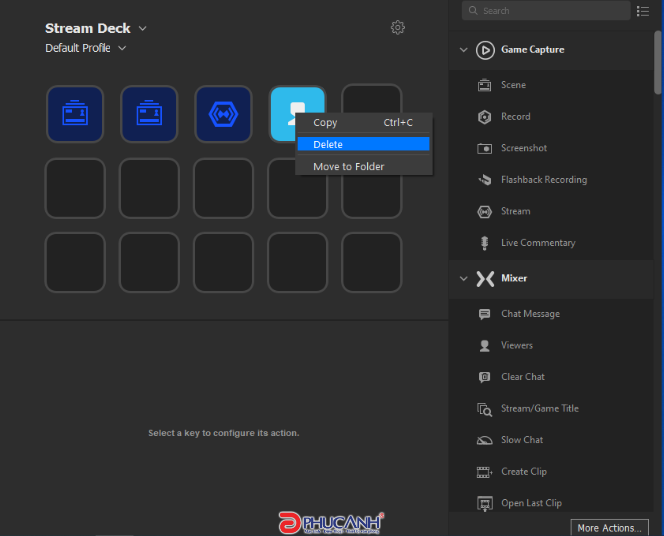Select the light blue Viewers key

282,114
